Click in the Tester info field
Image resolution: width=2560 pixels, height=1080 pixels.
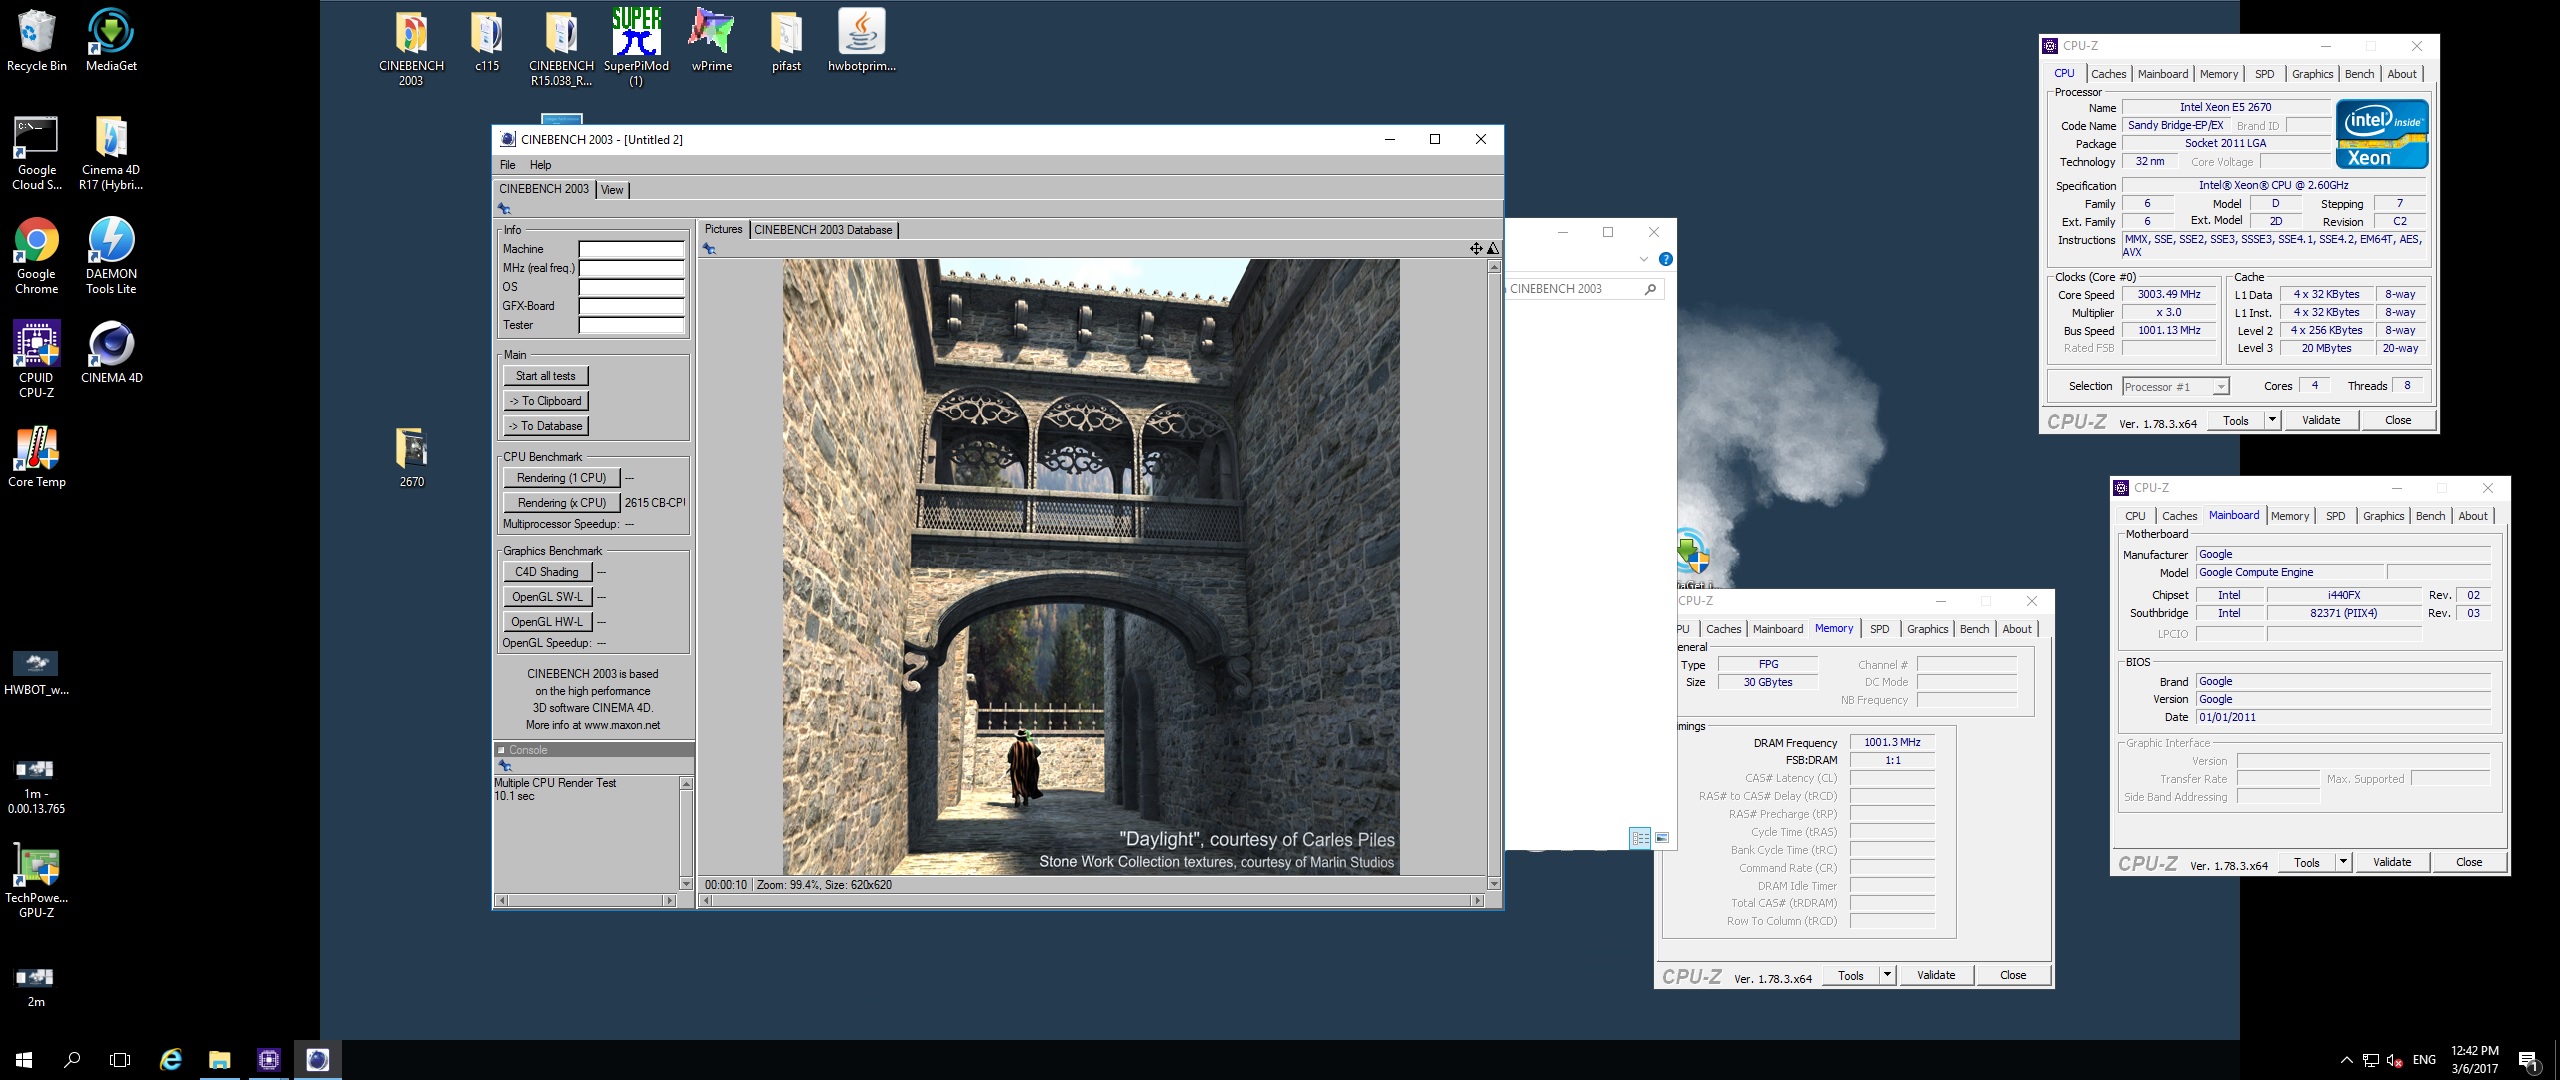pyautogui.click(x=631, y=325)
